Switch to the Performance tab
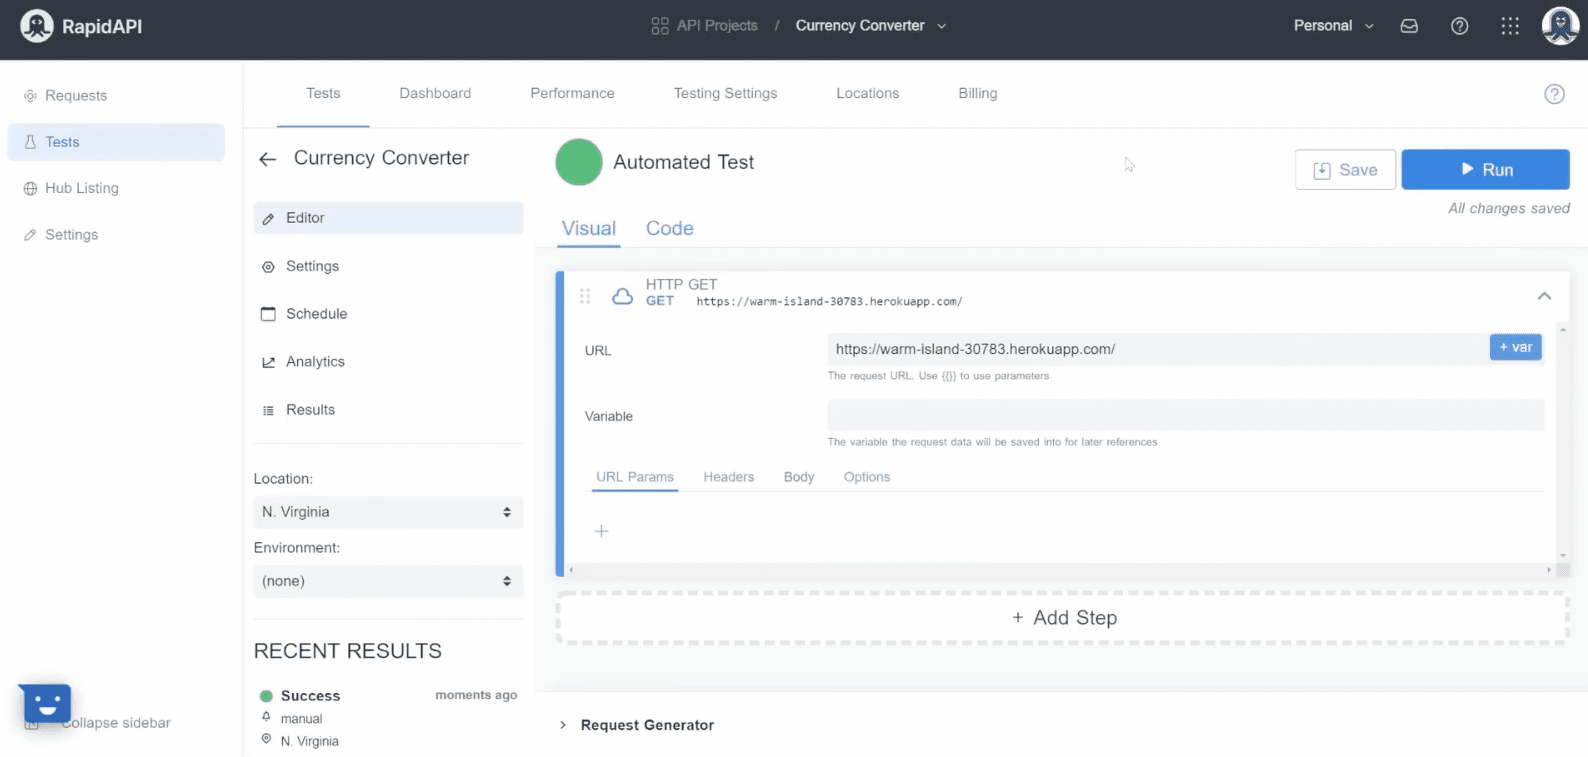1588x757 pixels. pyautogui.click(x=572, y=93)
